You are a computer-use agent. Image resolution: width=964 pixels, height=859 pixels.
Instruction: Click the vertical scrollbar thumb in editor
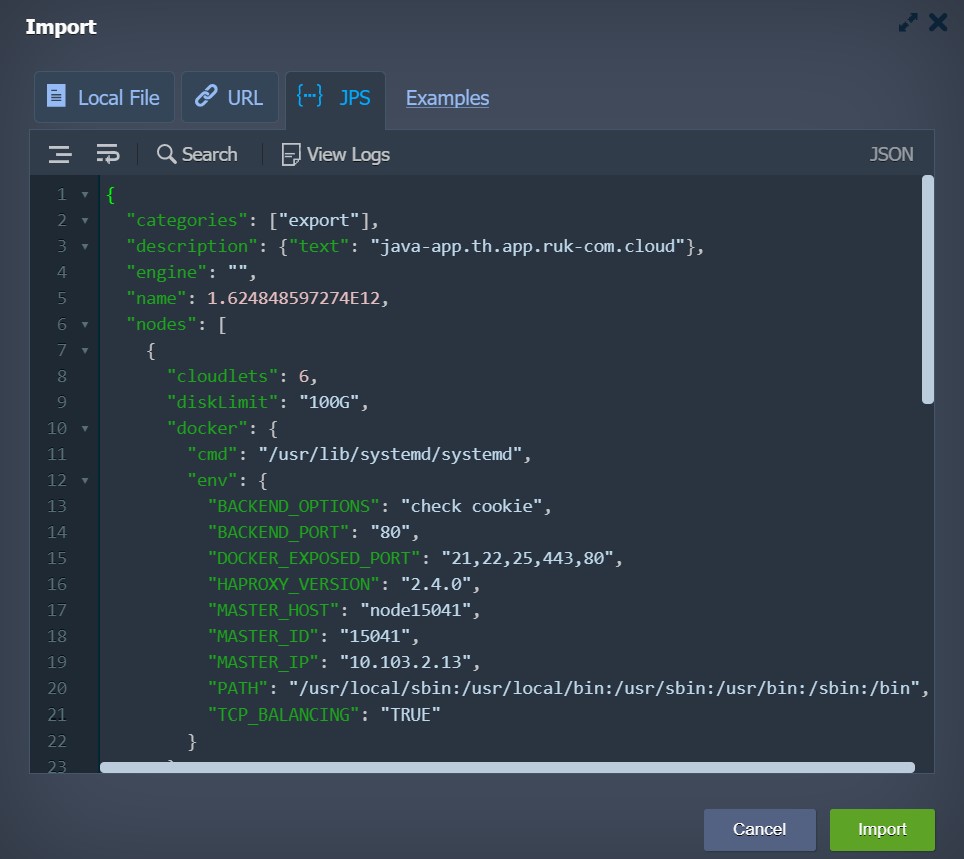[x=928, y=290]
